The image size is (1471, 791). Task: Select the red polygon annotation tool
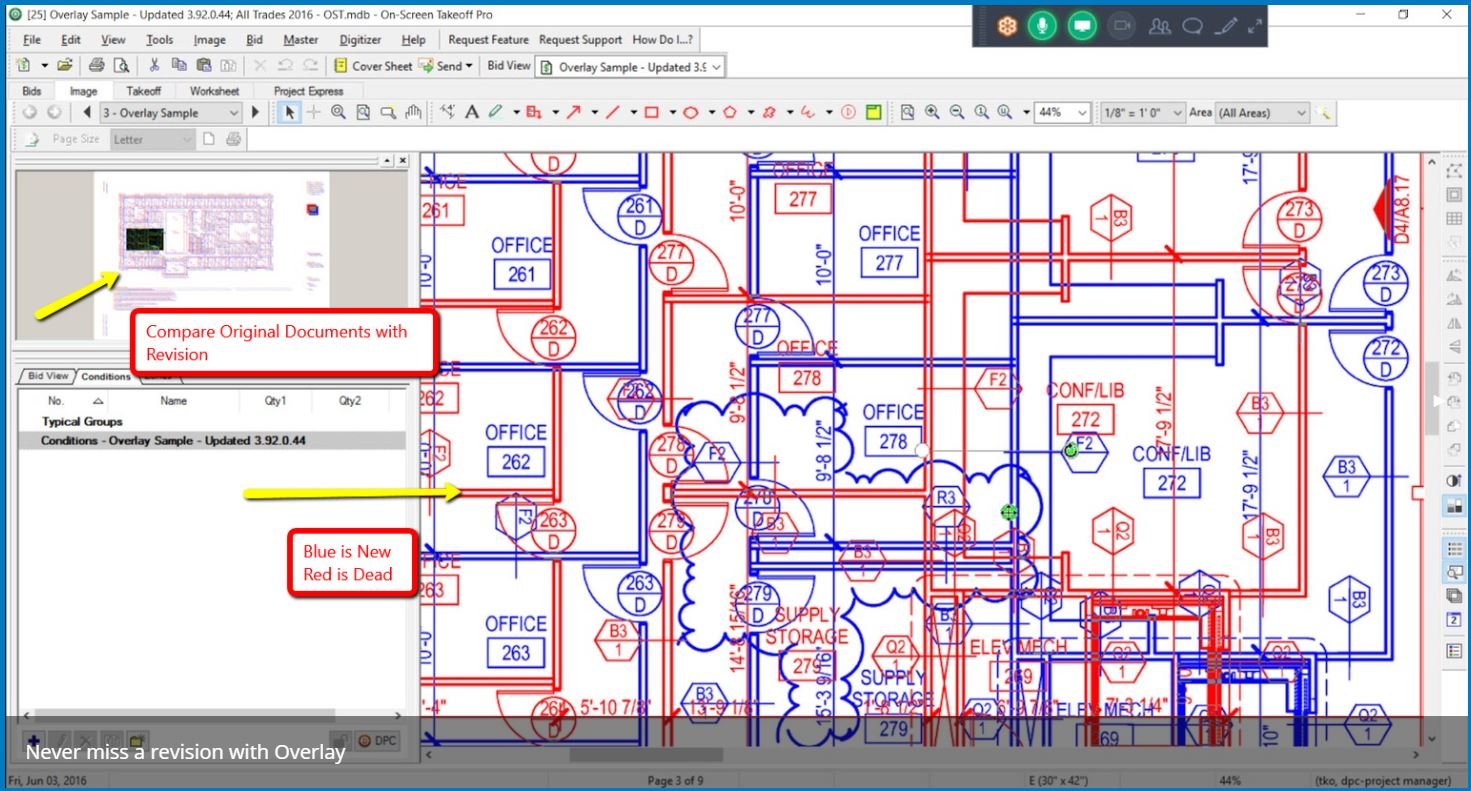pyautogui.click(x=730, y=113)
